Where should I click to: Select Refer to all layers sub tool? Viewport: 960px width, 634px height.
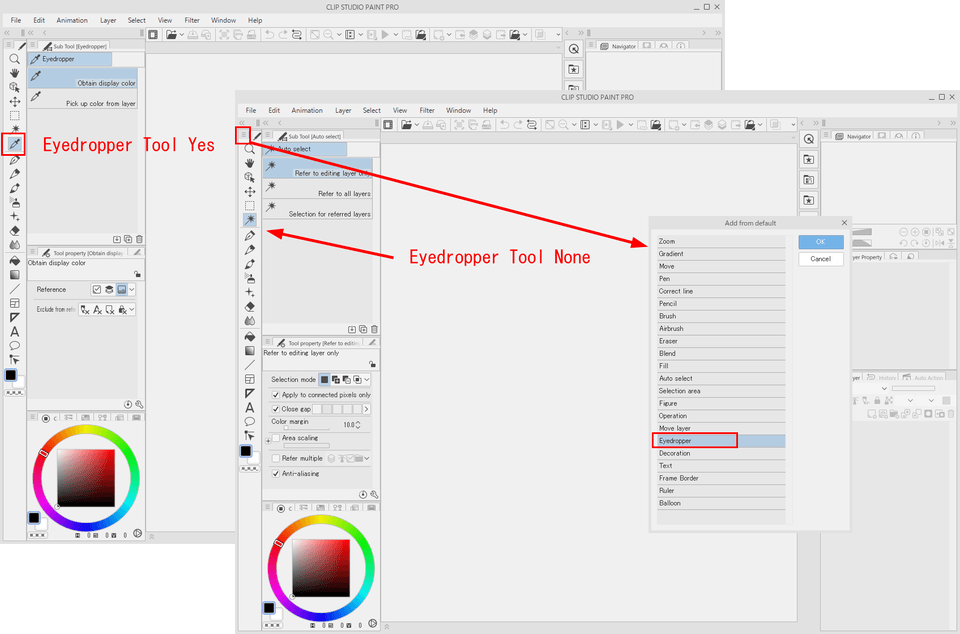[317, 189]
